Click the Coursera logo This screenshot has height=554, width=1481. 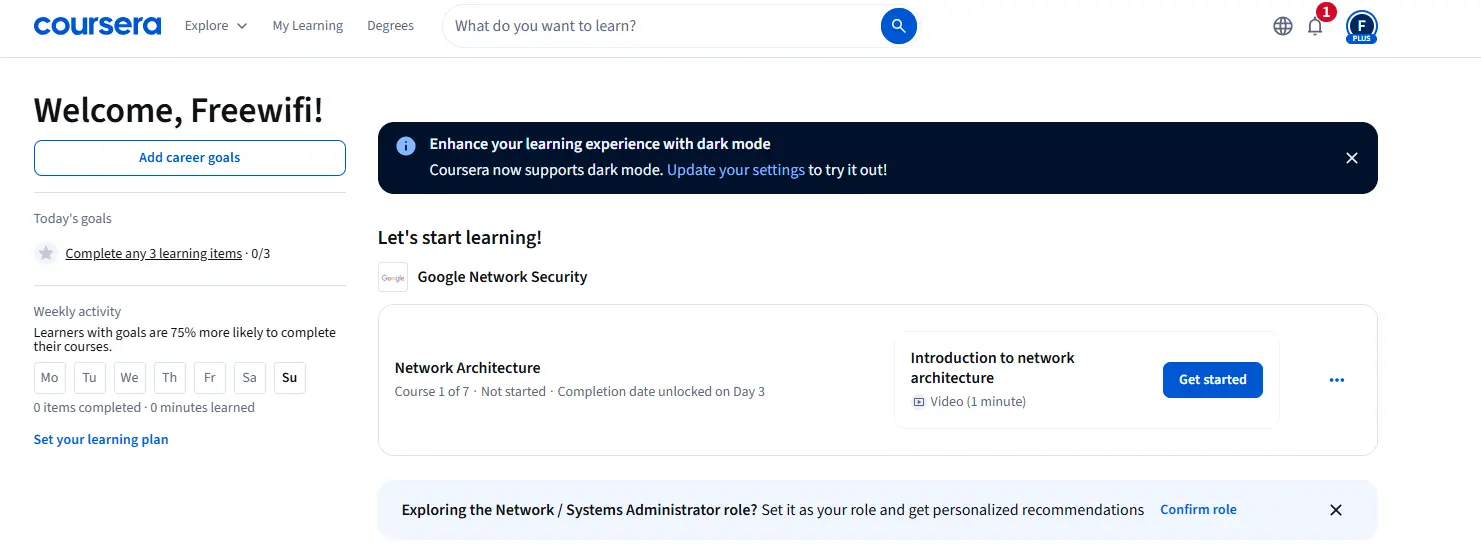click(x=97, y=26)
